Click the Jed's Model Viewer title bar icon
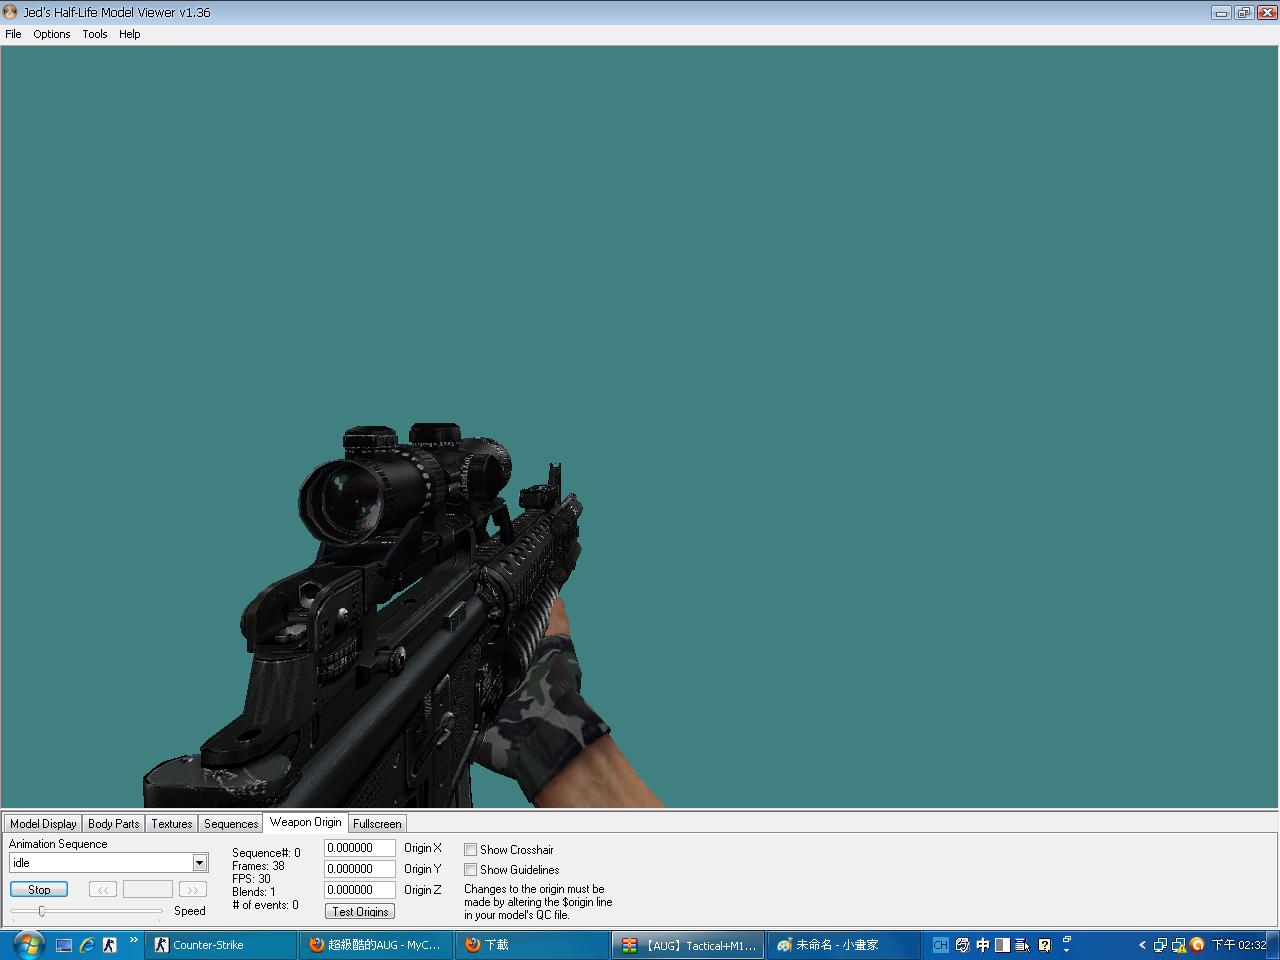This screenshot has height=960, width=1280. [11, 12]
